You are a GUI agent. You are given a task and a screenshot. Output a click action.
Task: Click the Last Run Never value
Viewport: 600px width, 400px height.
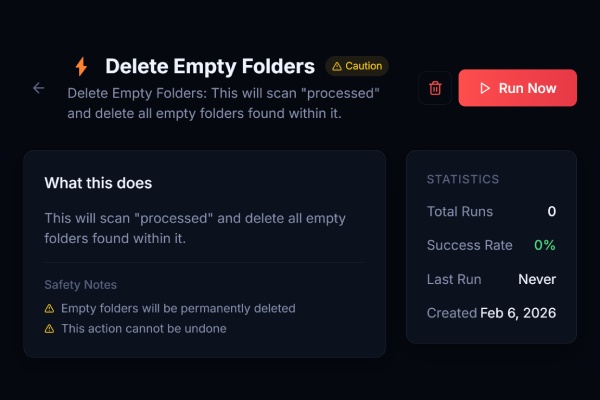pos(537,279)
